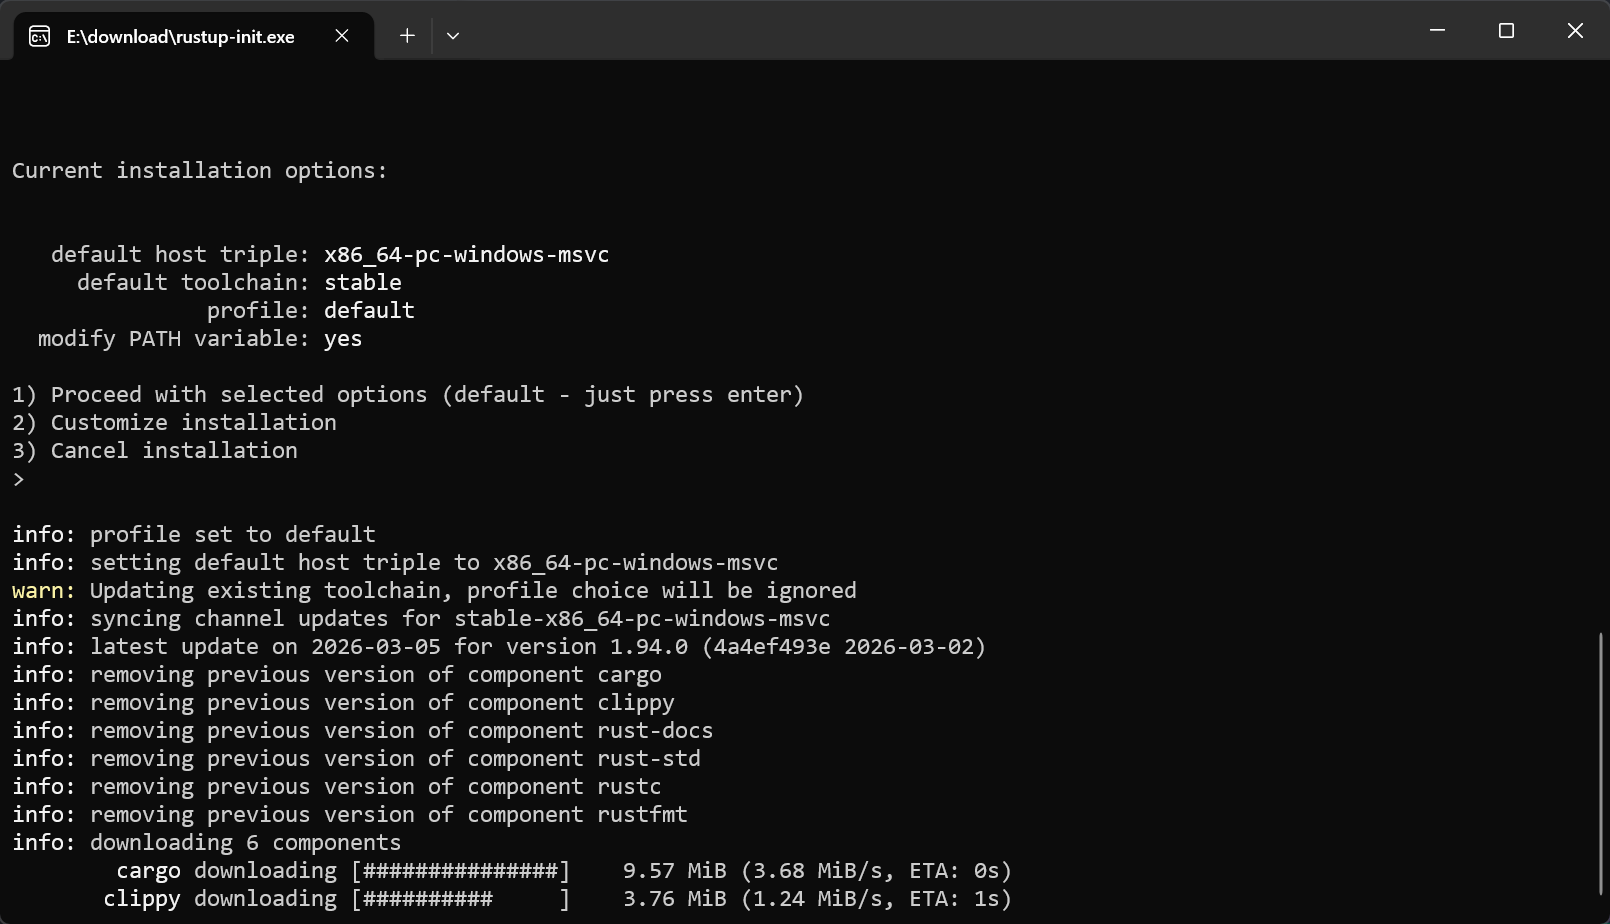Click the "stable" default toolchain value
Image resolution: width=1610 pixels, height=924 pixels.
362,283
